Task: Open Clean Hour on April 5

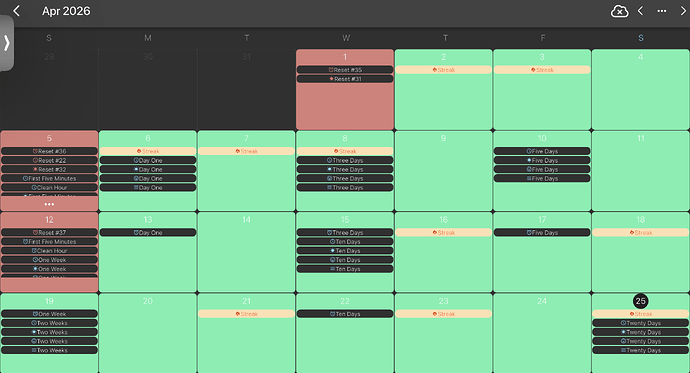Action: click(49, 187)
